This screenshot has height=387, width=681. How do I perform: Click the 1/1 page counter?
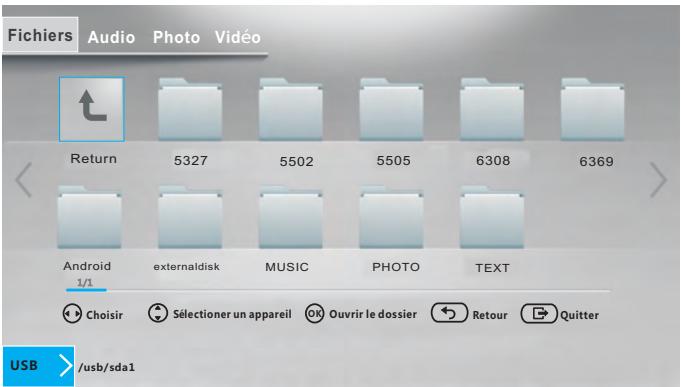85,283
